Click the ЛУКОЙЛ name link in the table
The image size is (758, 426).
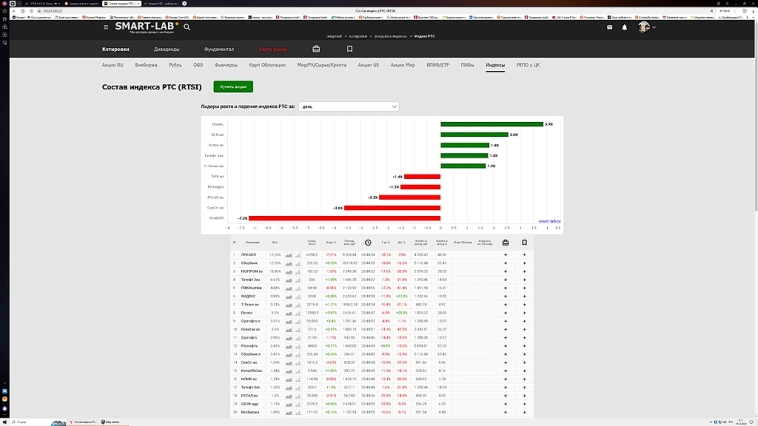249,255
